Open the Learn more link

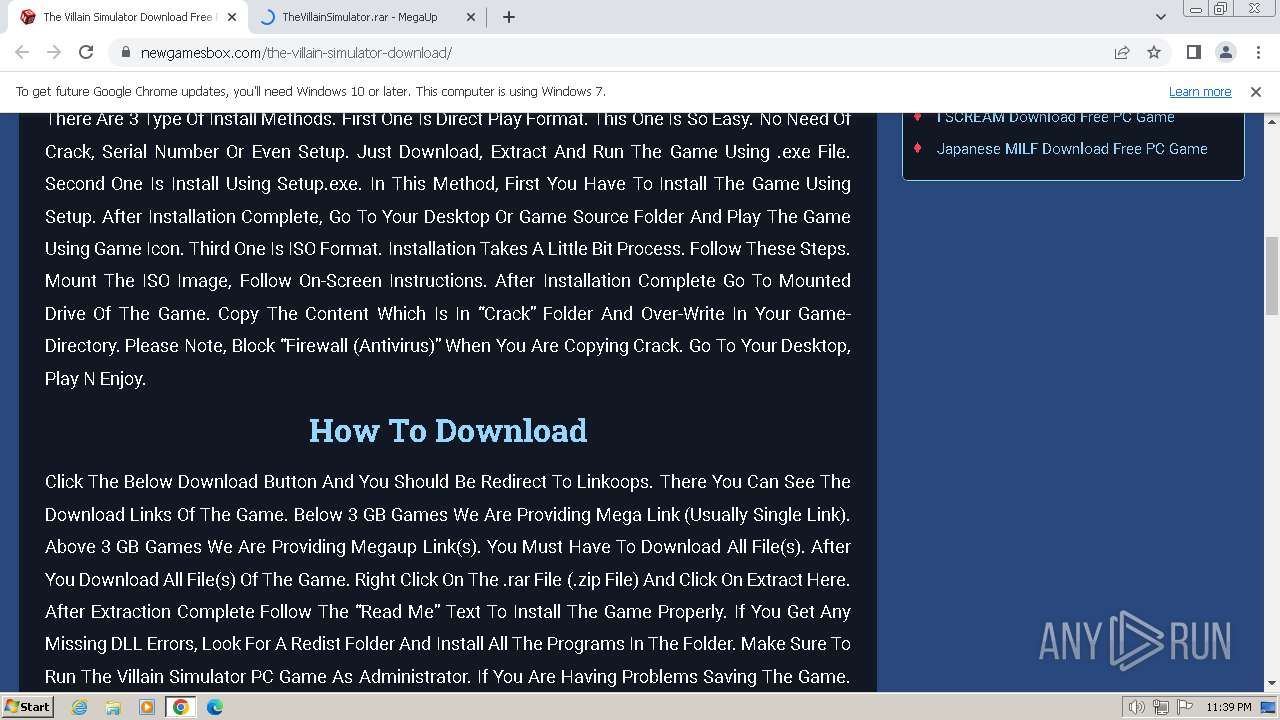click(x=1200, y=91)
